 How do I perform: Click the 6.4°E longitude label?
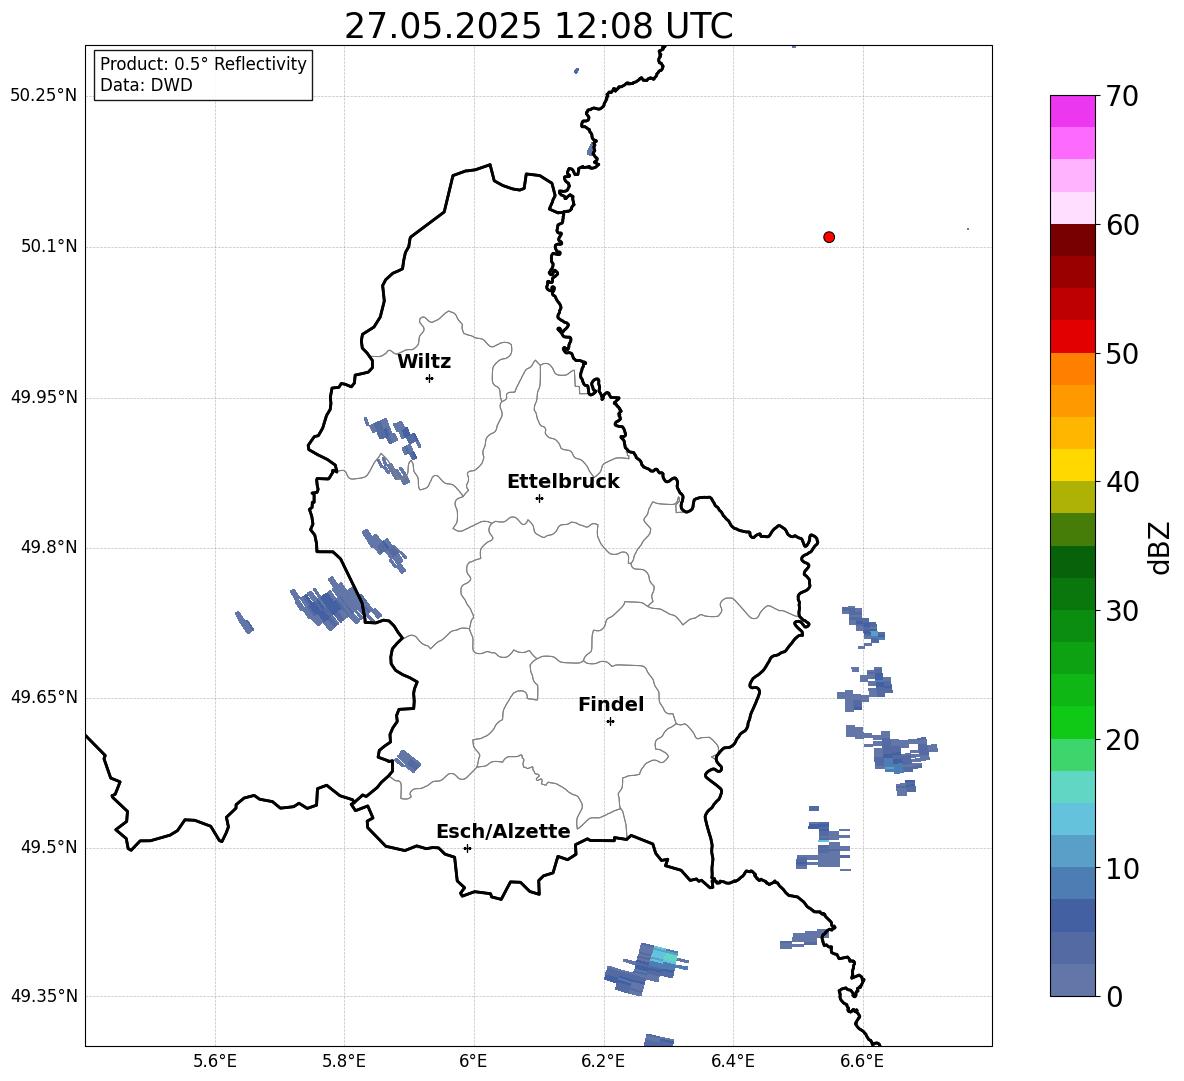[x=732, y=1061]
